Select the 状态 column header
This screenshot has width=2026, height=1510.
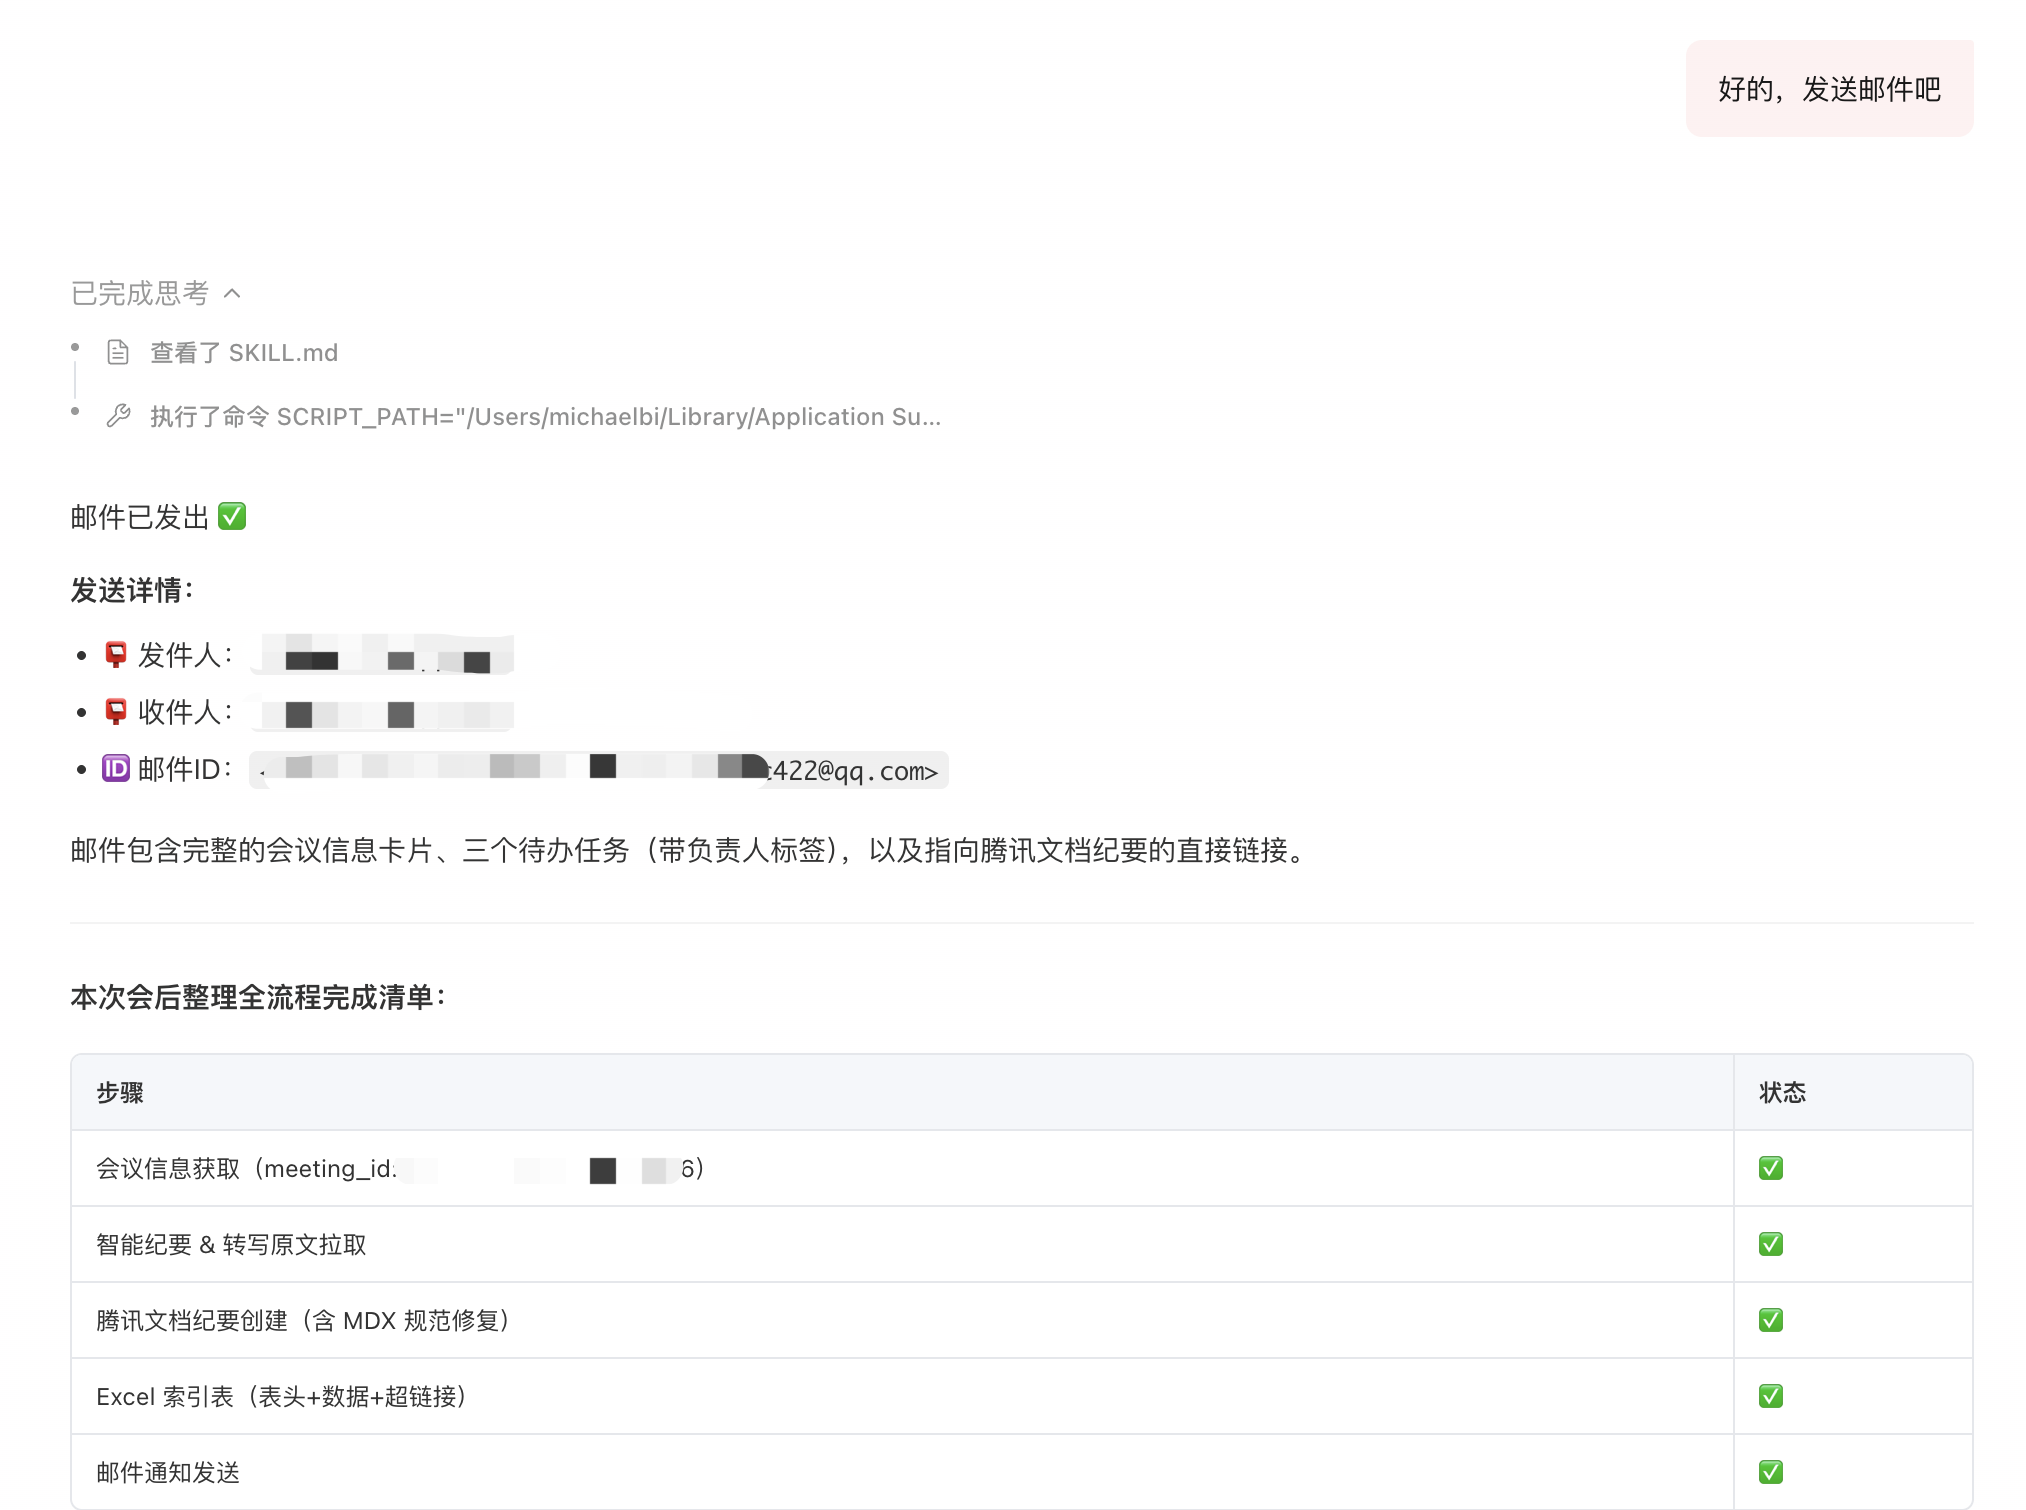[x=1784, y=1093]
